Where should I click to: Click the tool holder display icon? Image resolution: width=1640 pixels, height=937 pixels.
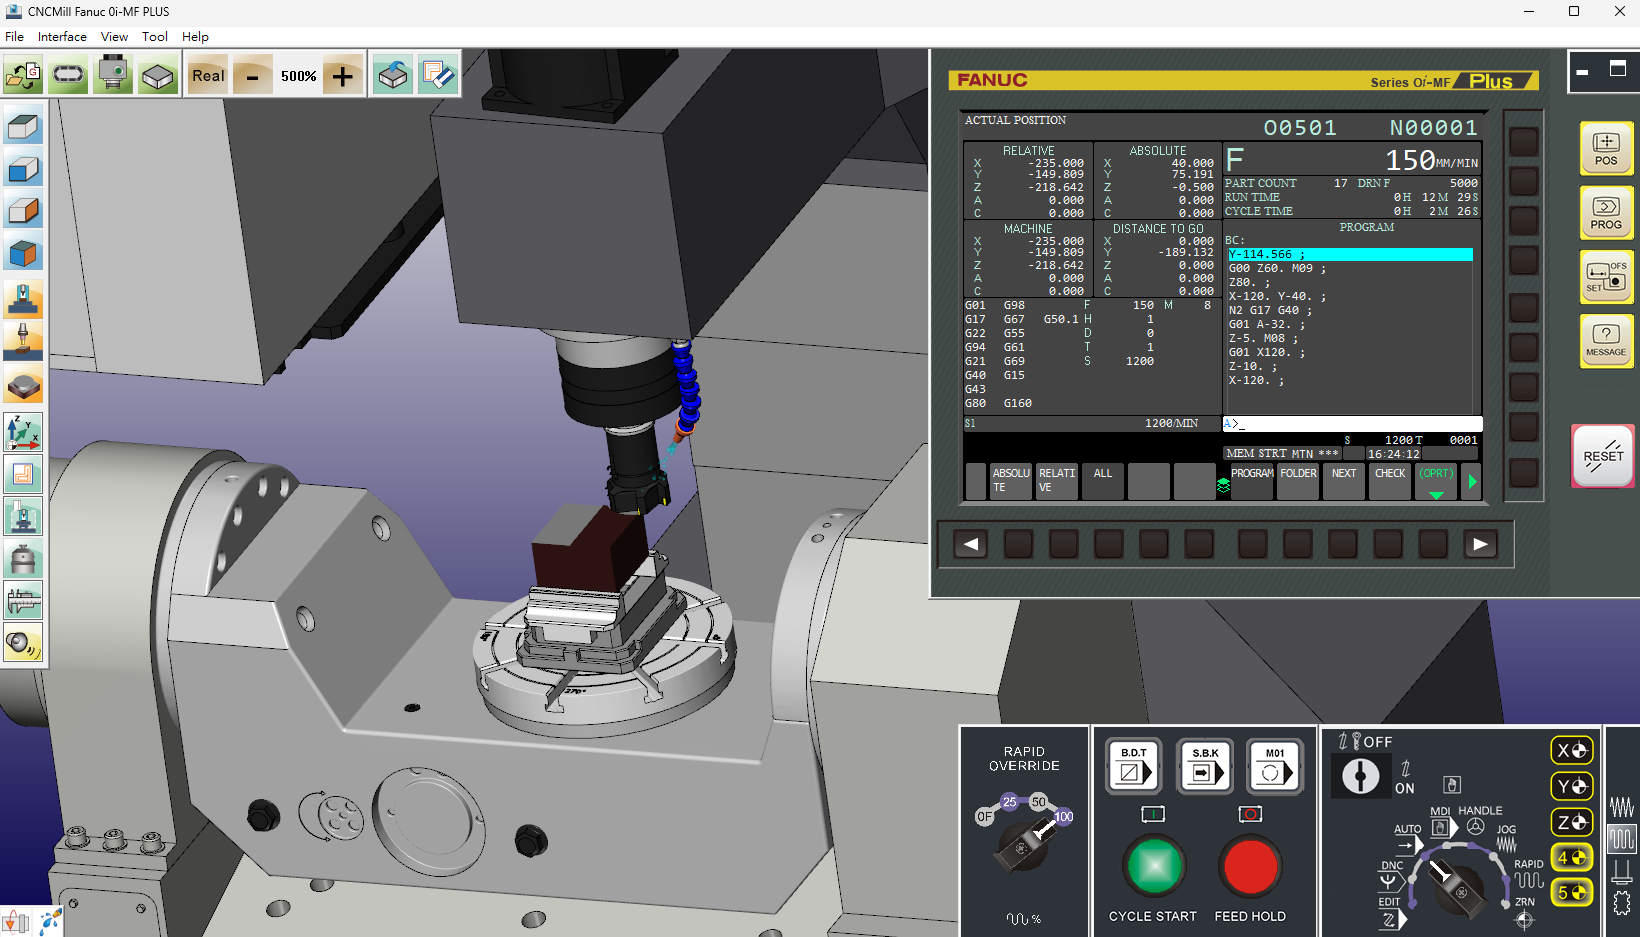23,558
